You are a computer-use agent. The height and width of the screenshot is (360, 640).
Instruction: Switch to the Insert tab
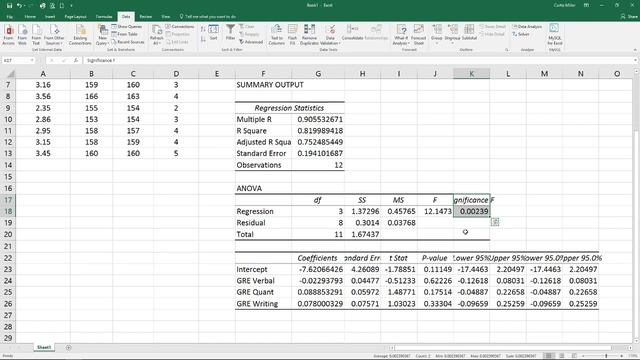pyautogui.click(x=50, y=17)
